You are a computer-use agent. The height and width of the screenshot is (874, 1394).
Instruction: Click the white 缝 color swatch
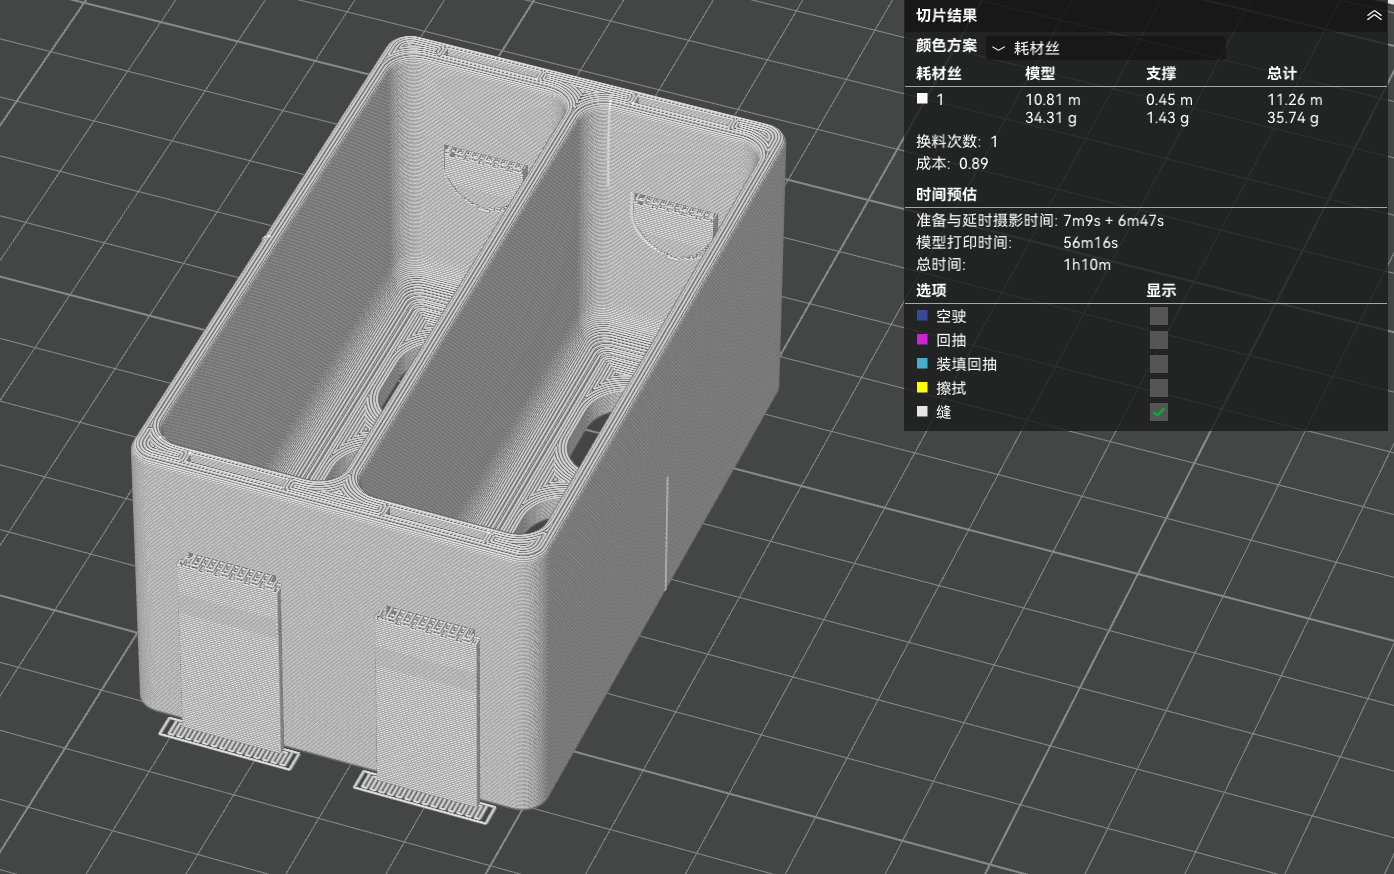[x=922, y=411]
